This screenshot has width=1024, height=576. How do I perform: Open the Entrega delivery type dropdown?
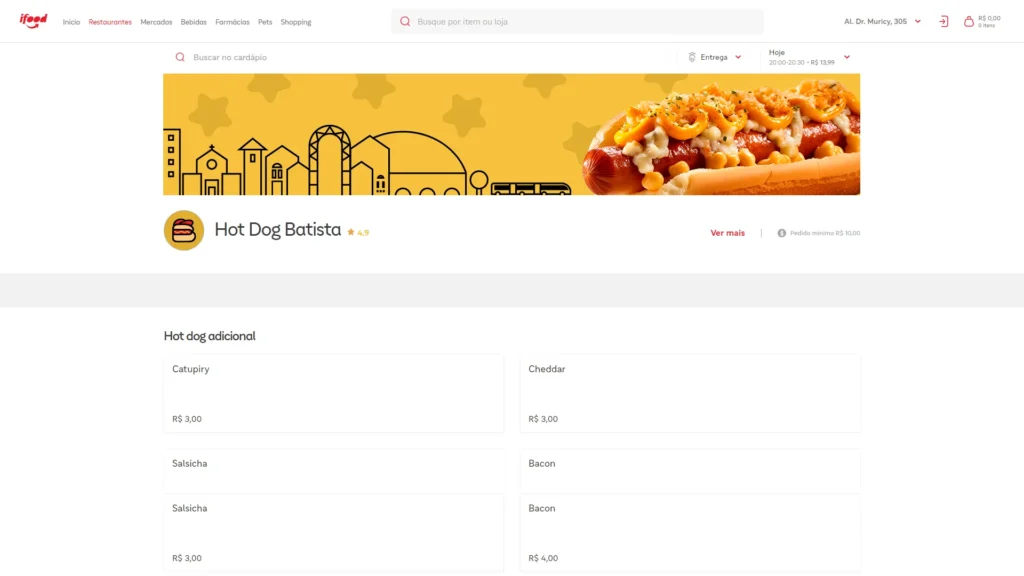pyautogui.click(x=716, y=57)
